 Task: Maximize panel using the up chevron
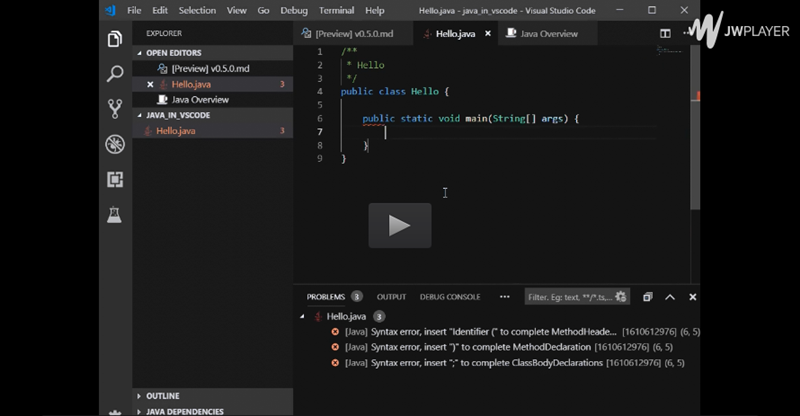(670, 297)
